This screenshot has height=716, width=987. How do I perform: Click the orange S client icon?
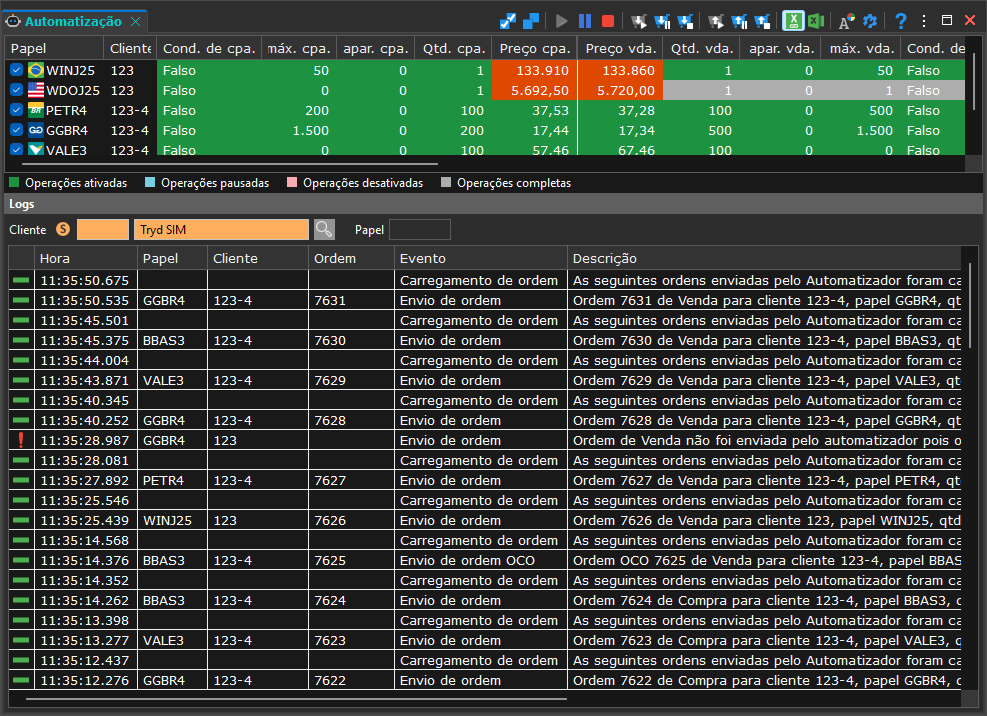(x=63, y=229)
